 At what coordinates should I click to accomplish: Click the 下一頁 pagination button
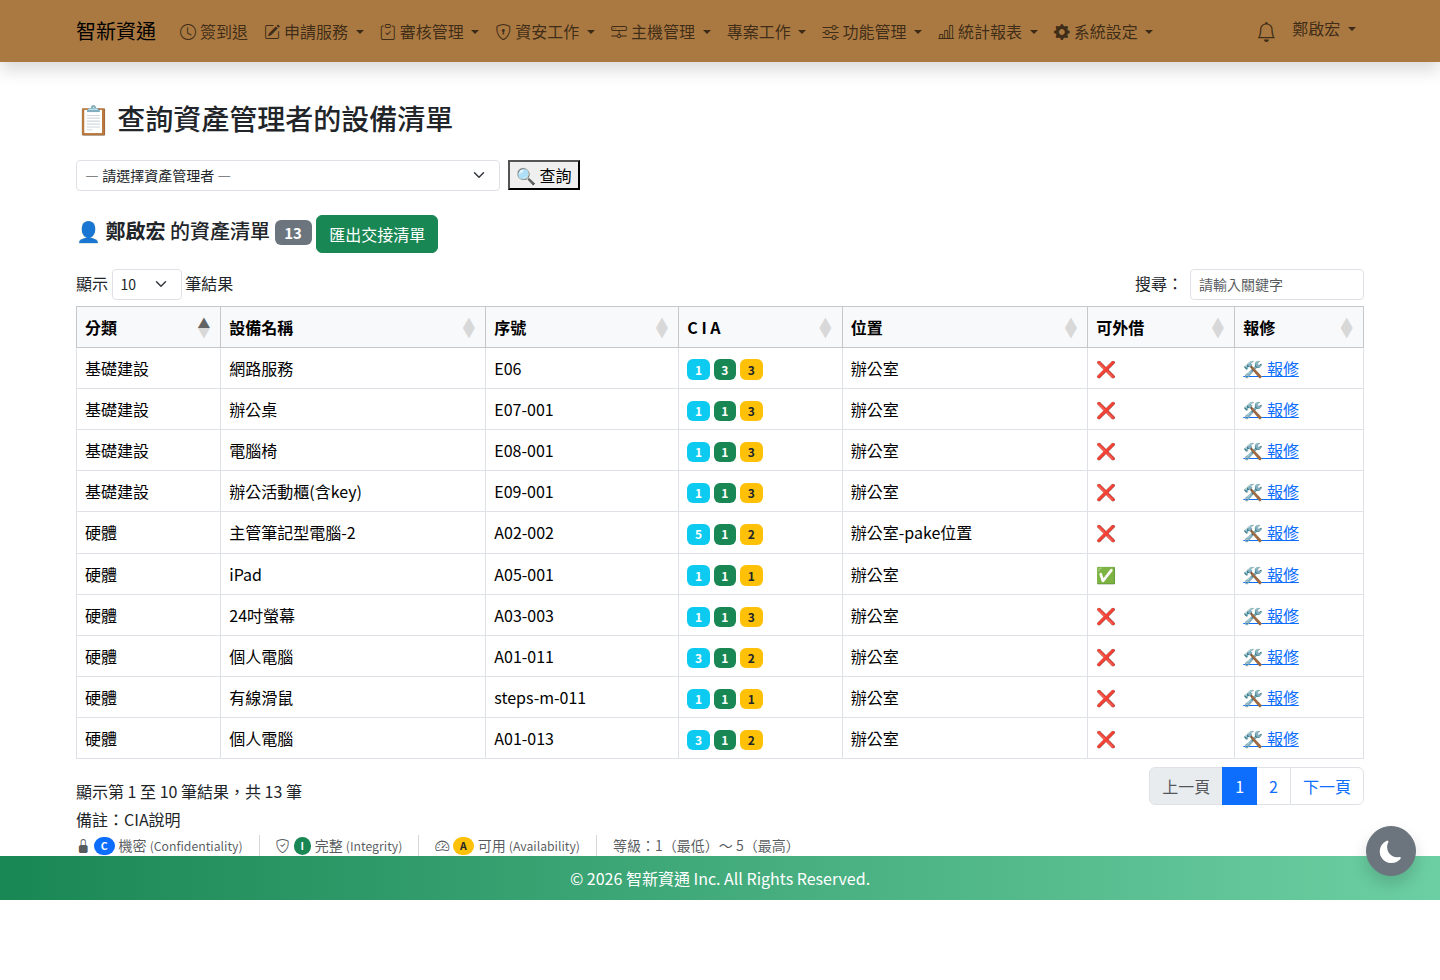pyautogui.click(x=1327, y=787)
